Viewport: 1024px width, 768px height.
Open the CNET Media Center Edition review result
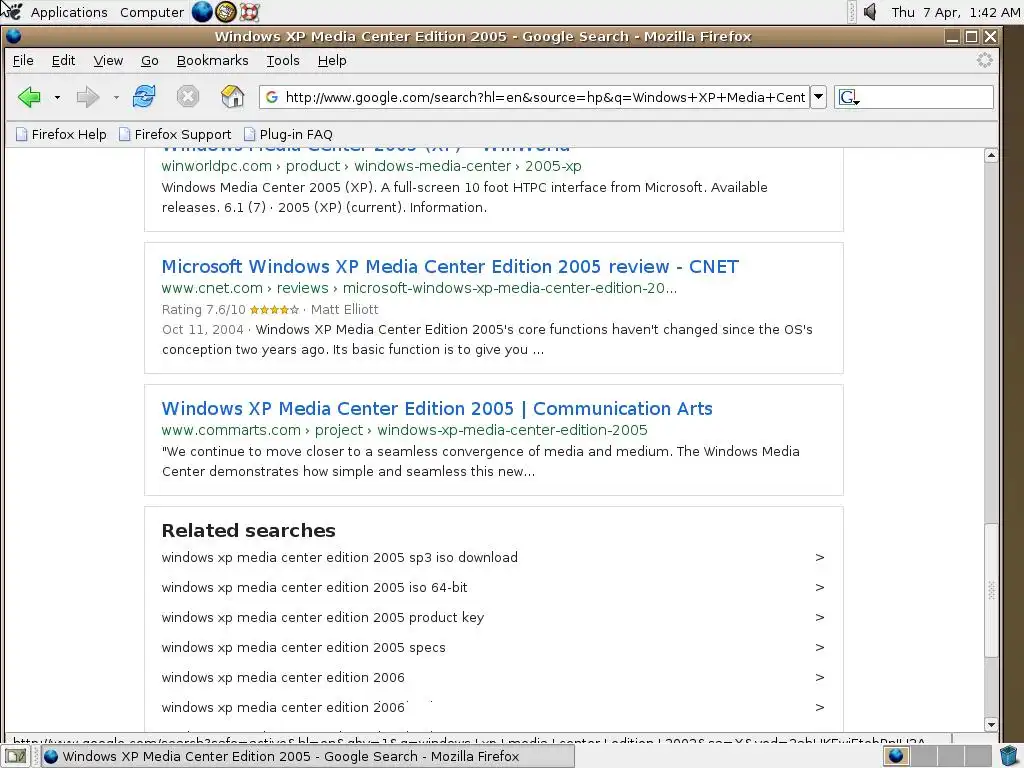coord(450,266)
